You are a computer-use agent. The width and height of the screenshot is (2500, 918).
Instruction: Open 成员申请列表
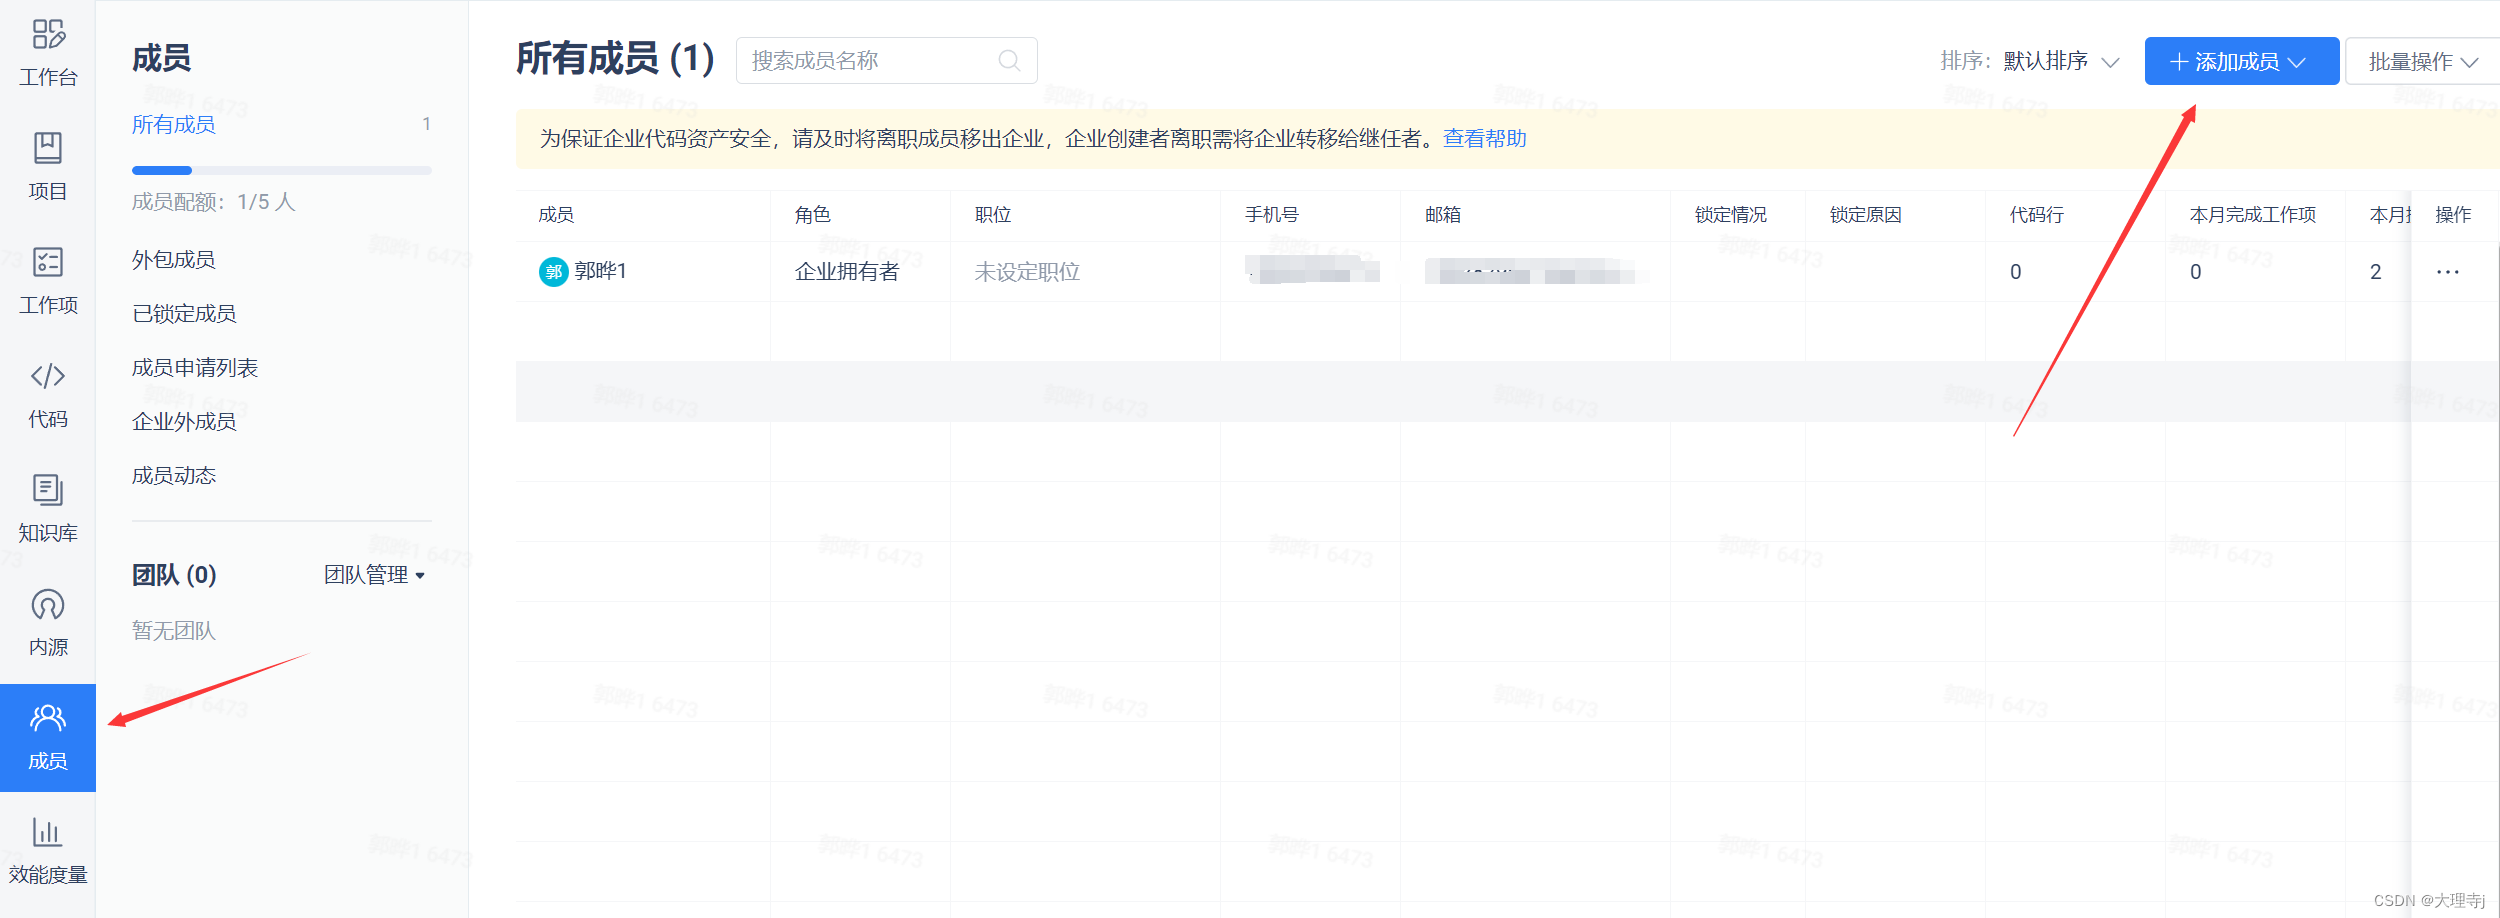(x=195, y=368)
